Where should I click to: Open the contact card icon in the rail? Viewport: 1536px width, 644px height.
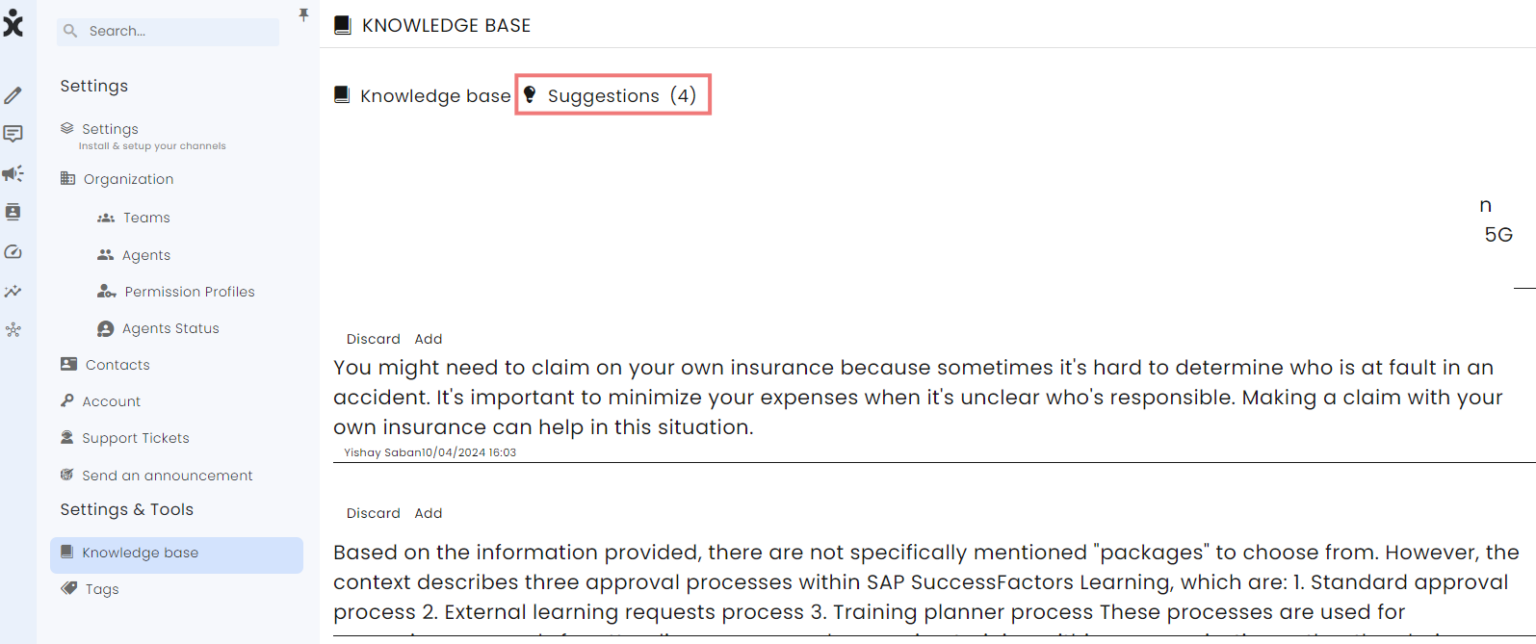click(13, 212)
